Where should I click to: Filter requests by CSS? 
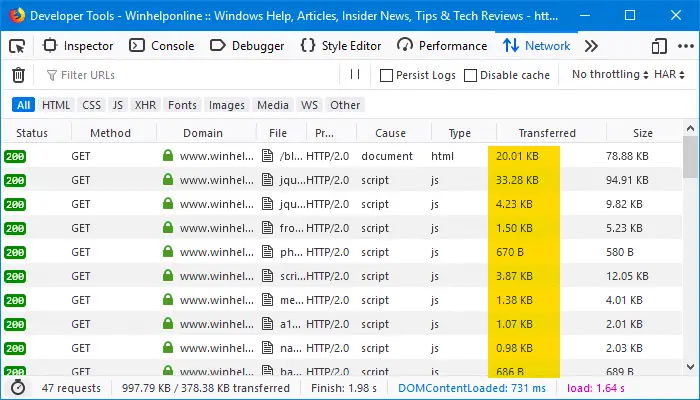pos(92,105)
